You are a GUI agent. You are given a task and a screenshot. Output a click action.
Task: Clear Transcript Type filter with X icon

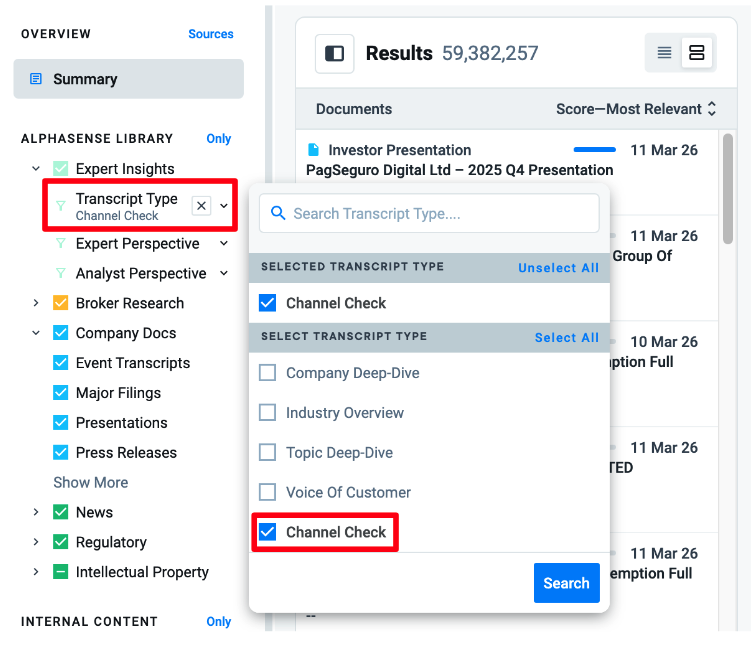point(201,205)
